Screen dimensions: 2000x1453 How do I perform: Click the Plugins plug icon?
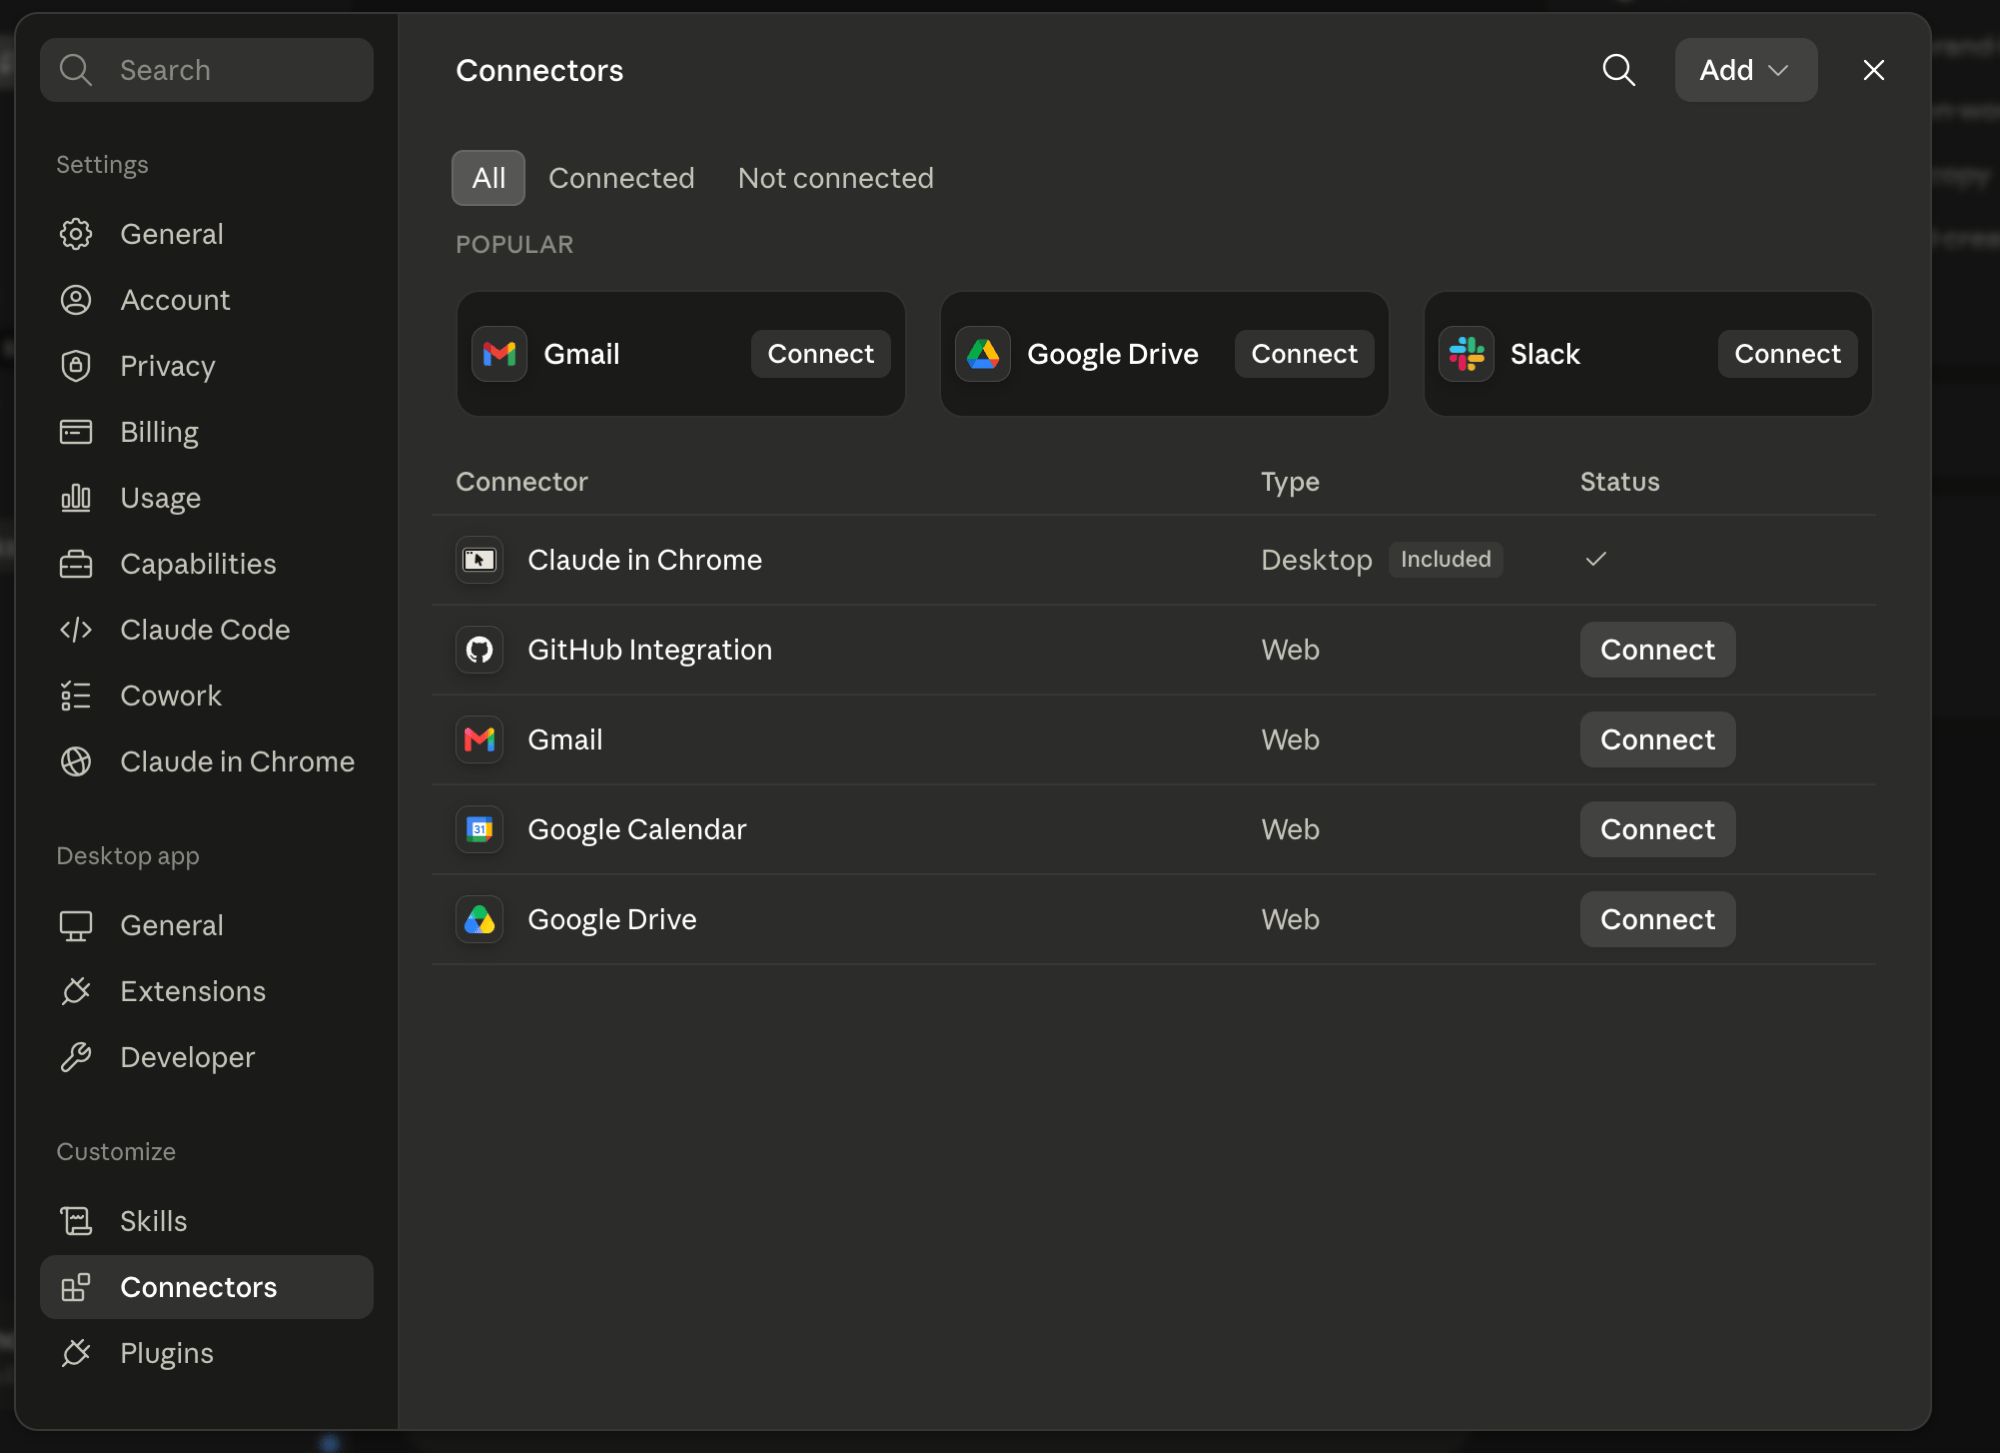click(x=76, y=1353)
